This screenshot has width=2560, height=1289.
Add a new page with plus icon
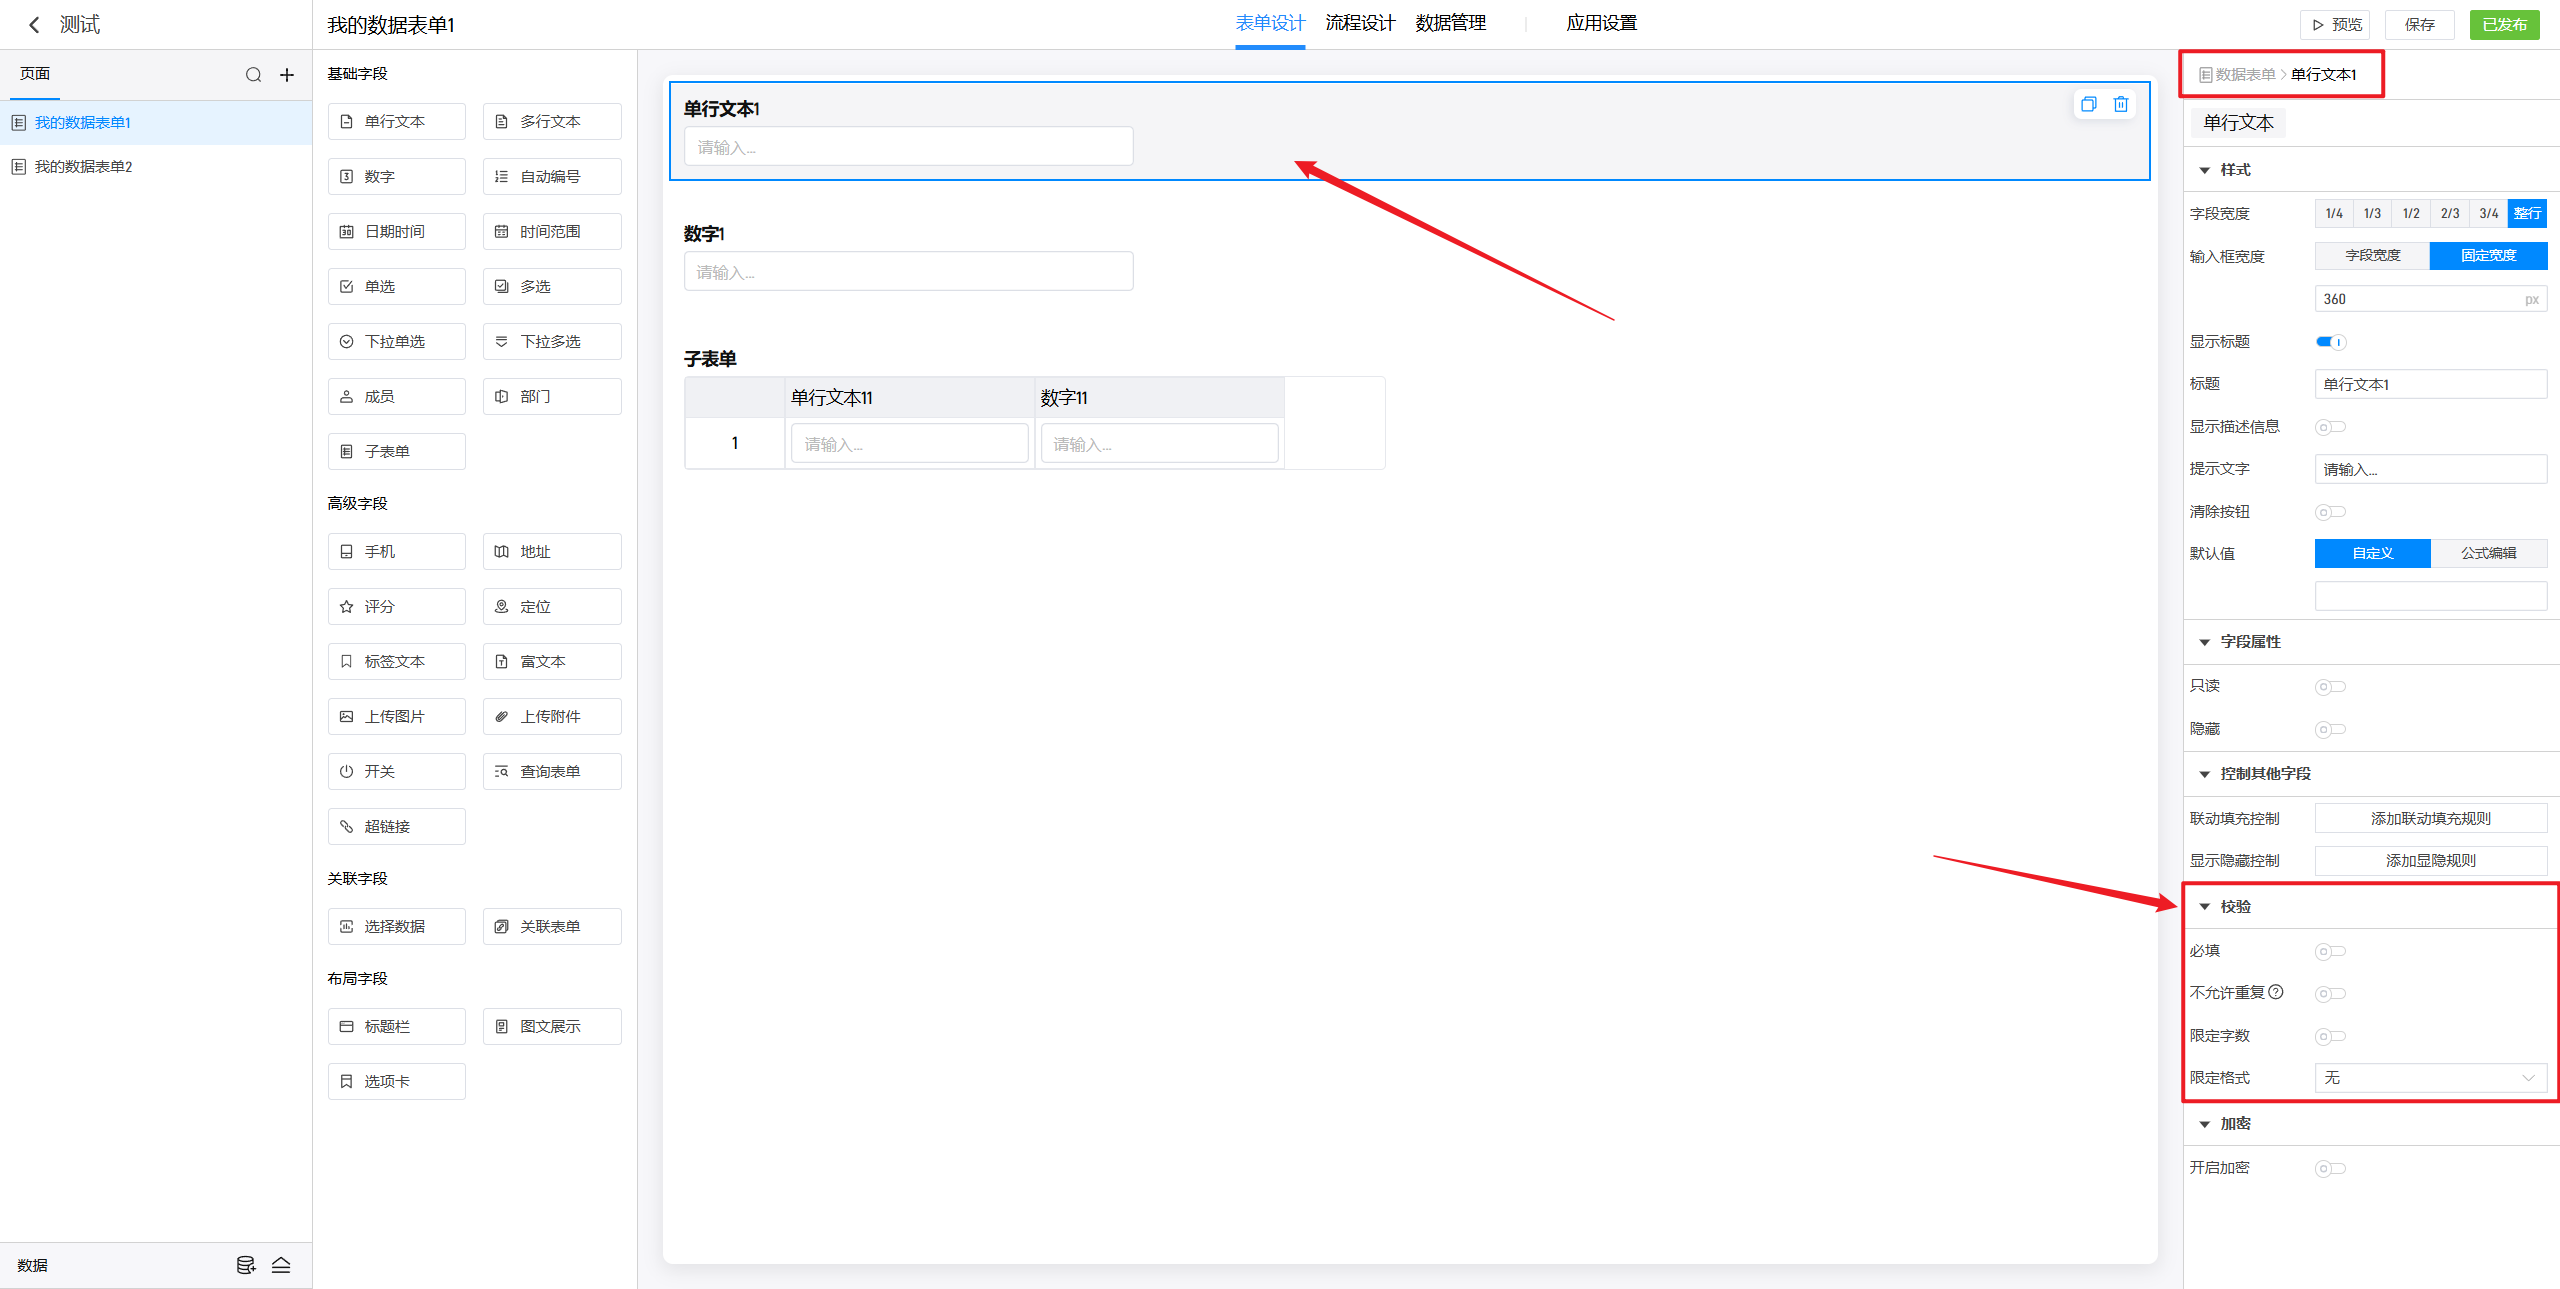[287, 75]
